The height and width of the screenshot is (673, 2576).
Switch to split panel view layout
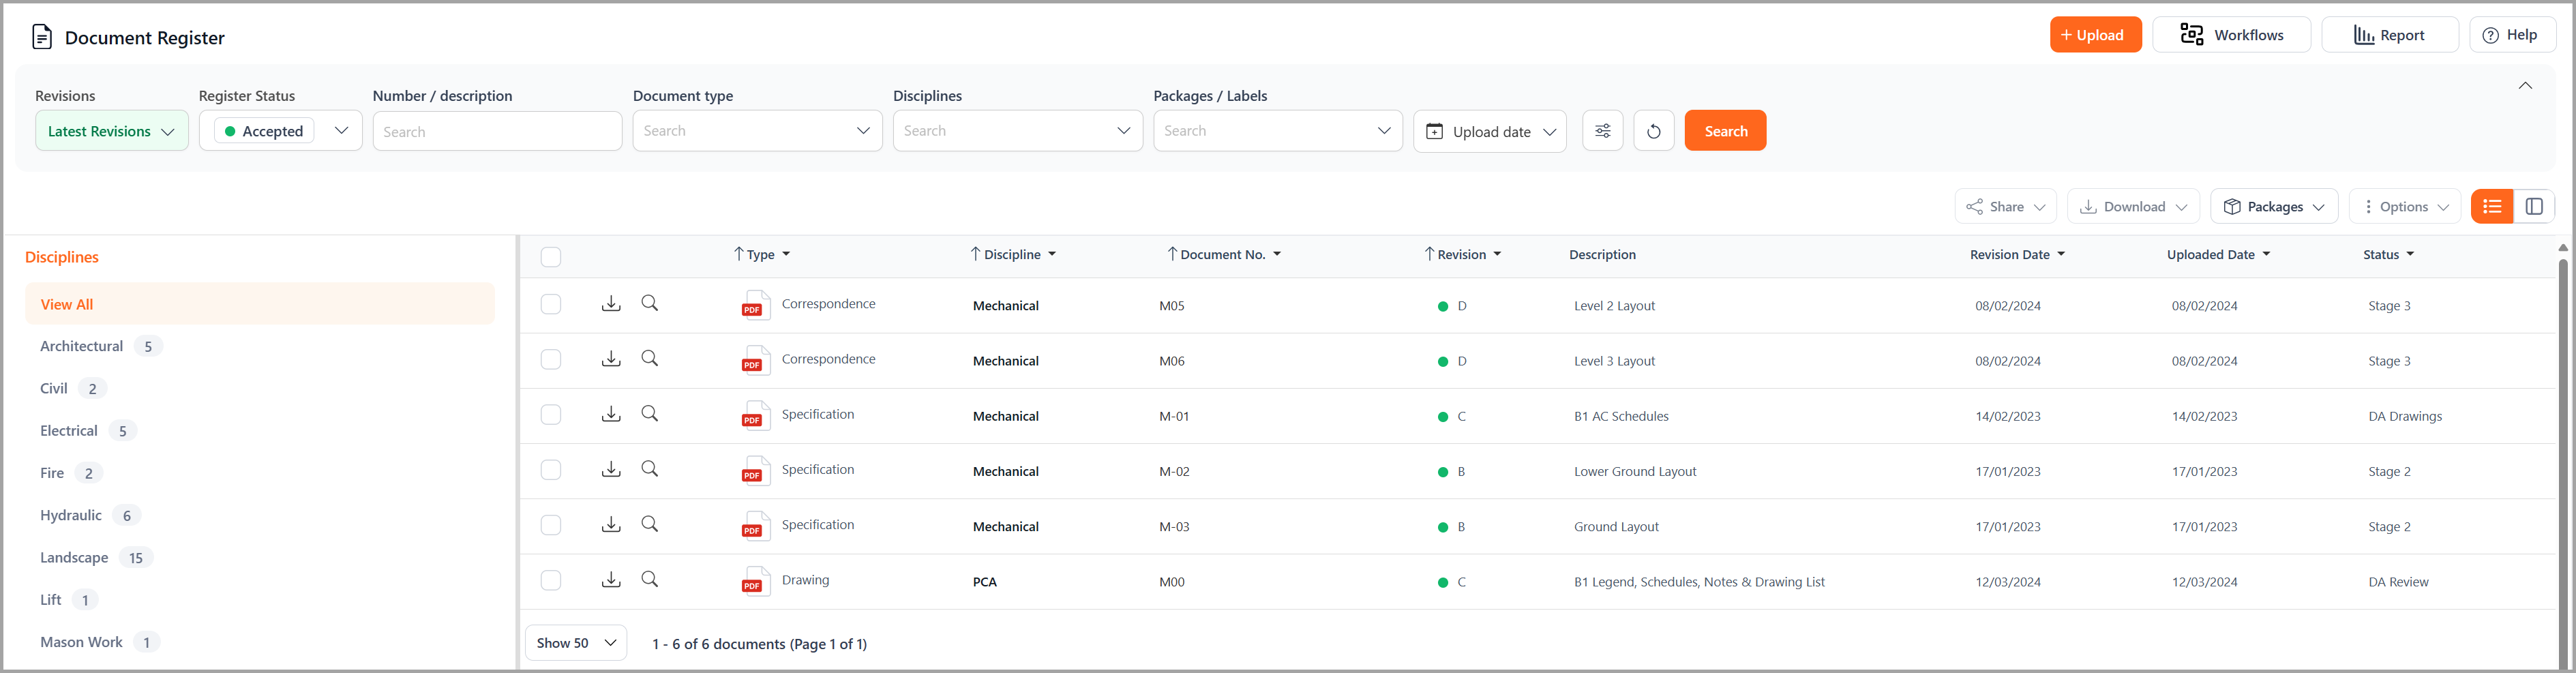coord(2534,206)
